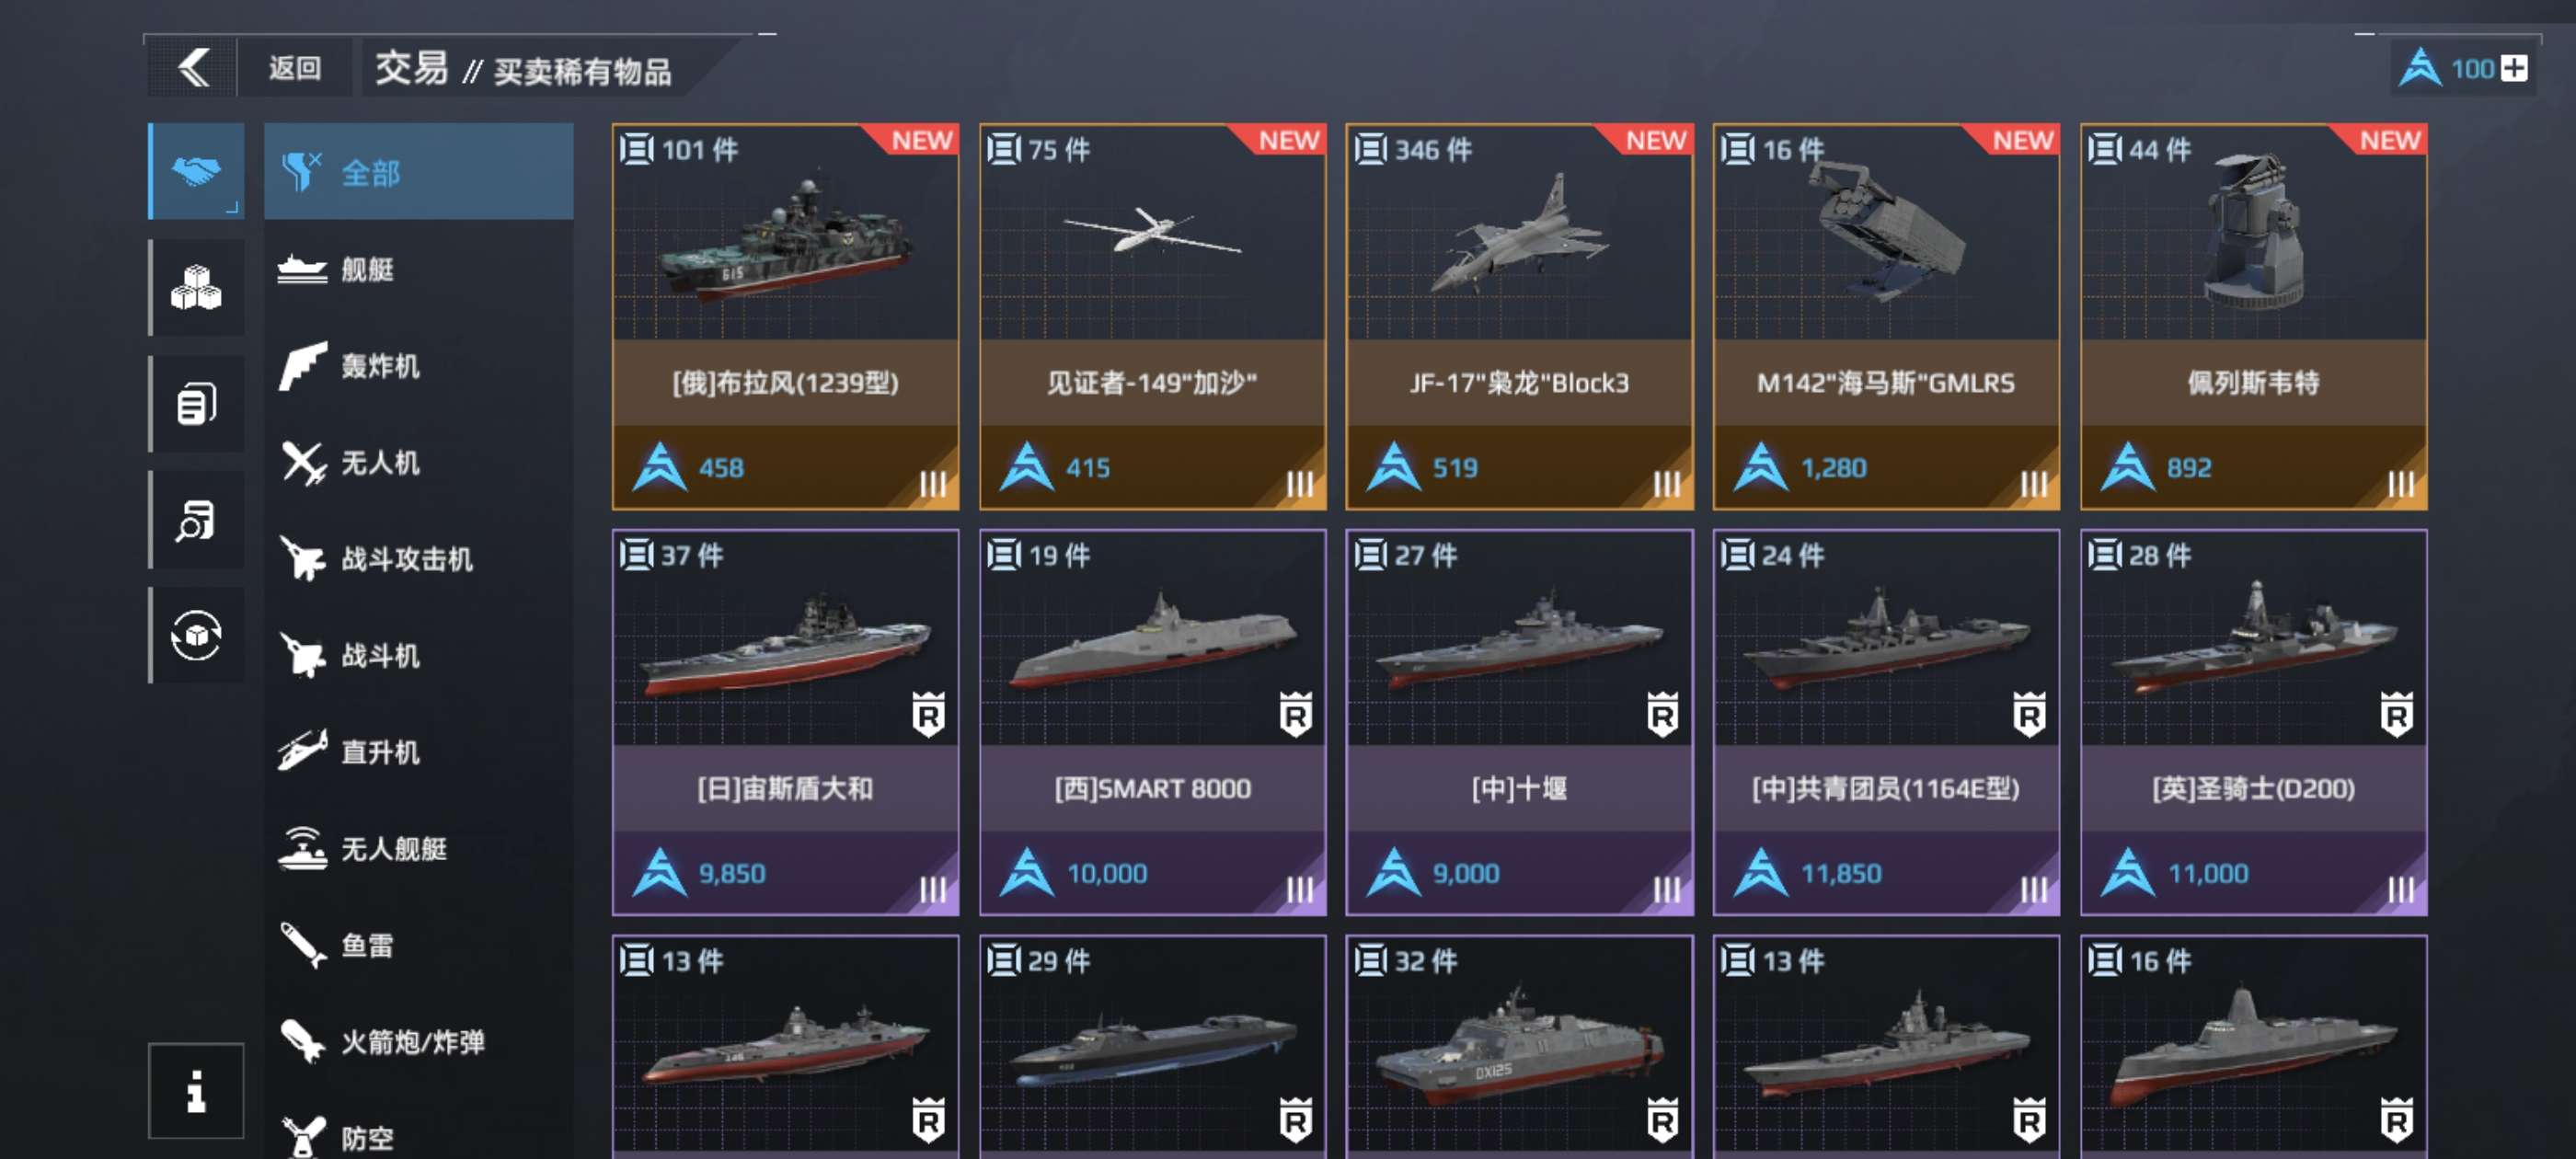Open the M142 海马斯 GMLRS item card
The image size is (2576, 1159).
point(1886,317)
